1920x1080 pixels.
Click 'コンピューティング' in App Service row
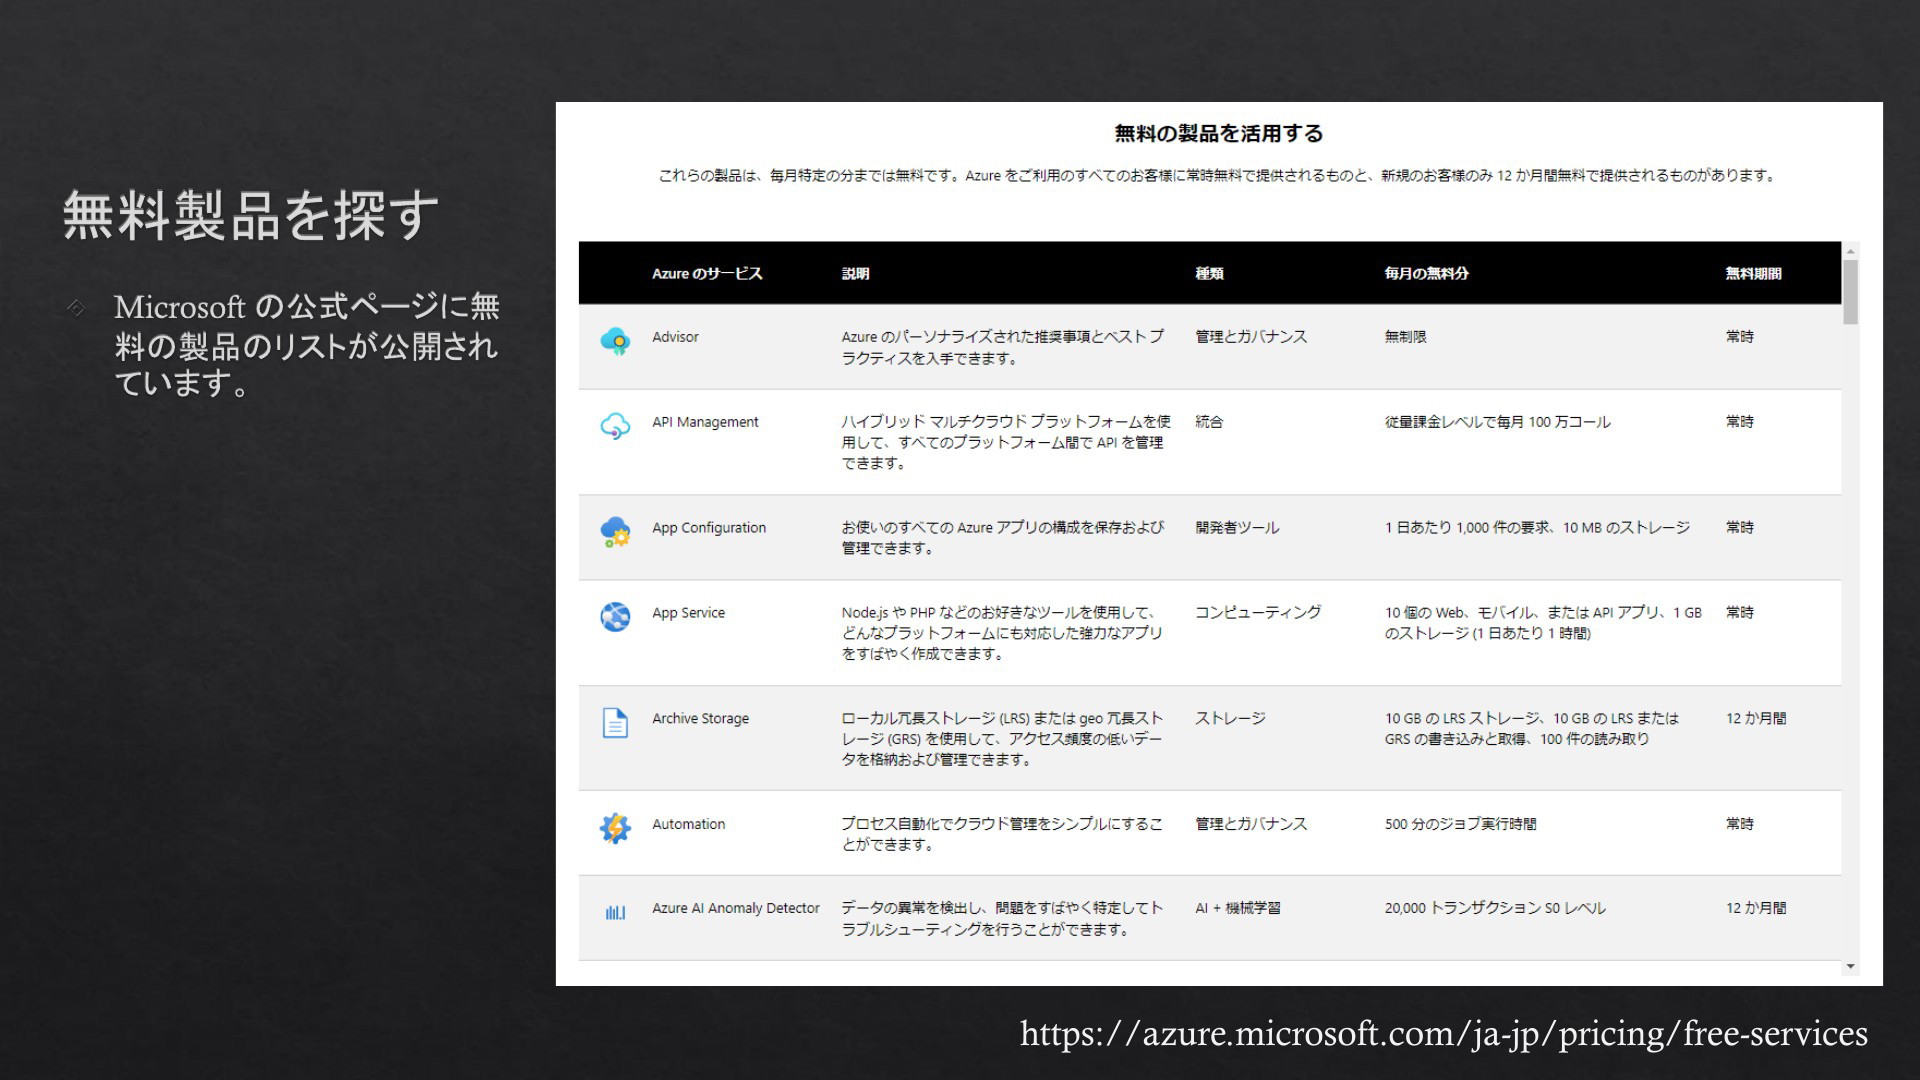tap(1258, 613)
